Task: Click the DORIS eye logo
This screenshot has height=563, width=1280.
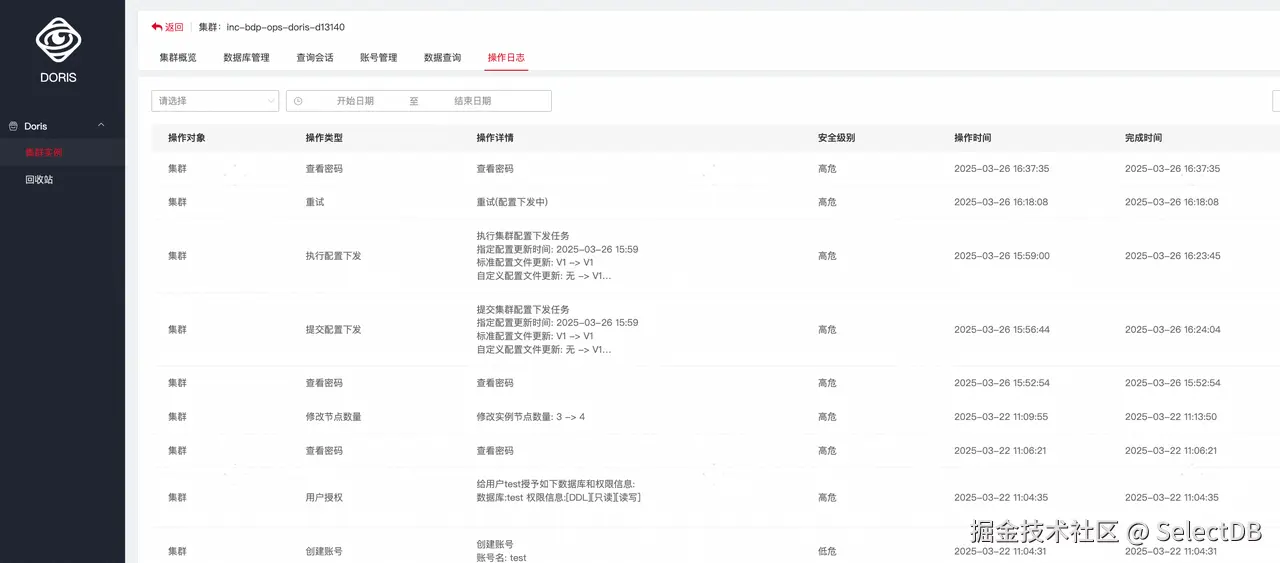Action: click(58, 41)
